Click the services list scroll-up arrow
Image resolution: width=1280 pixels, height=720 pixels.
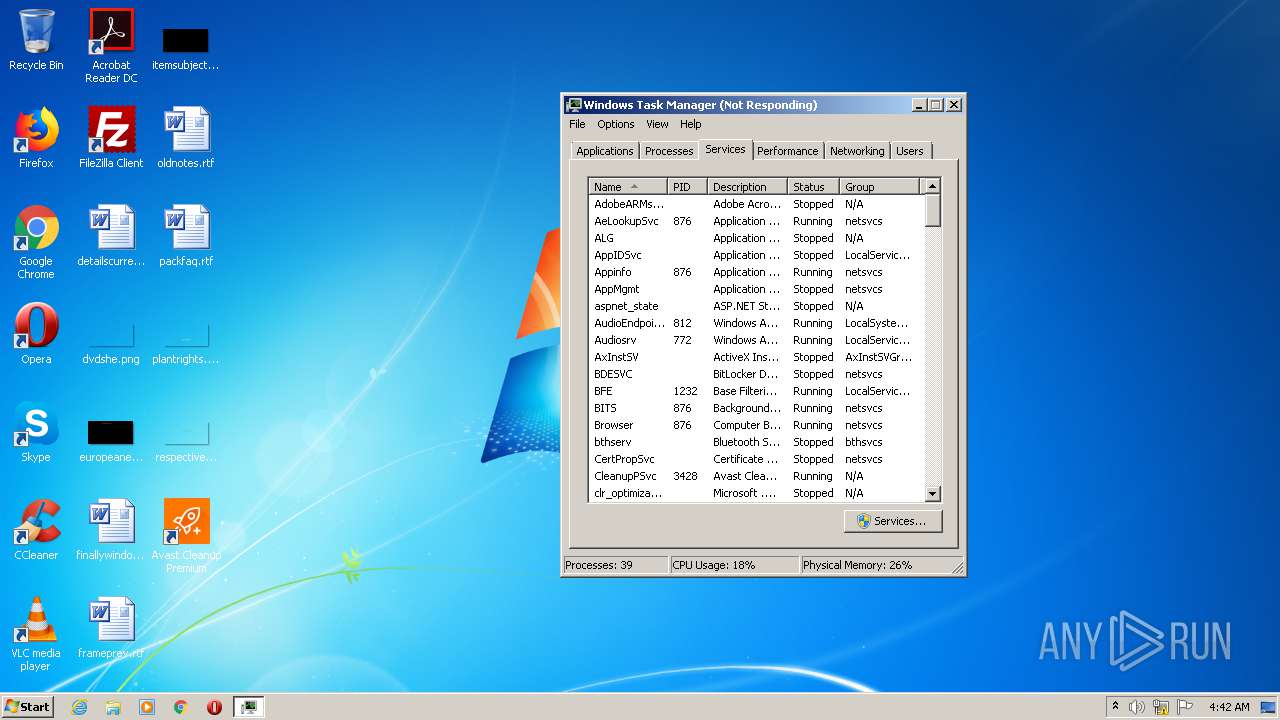[932, 186]
